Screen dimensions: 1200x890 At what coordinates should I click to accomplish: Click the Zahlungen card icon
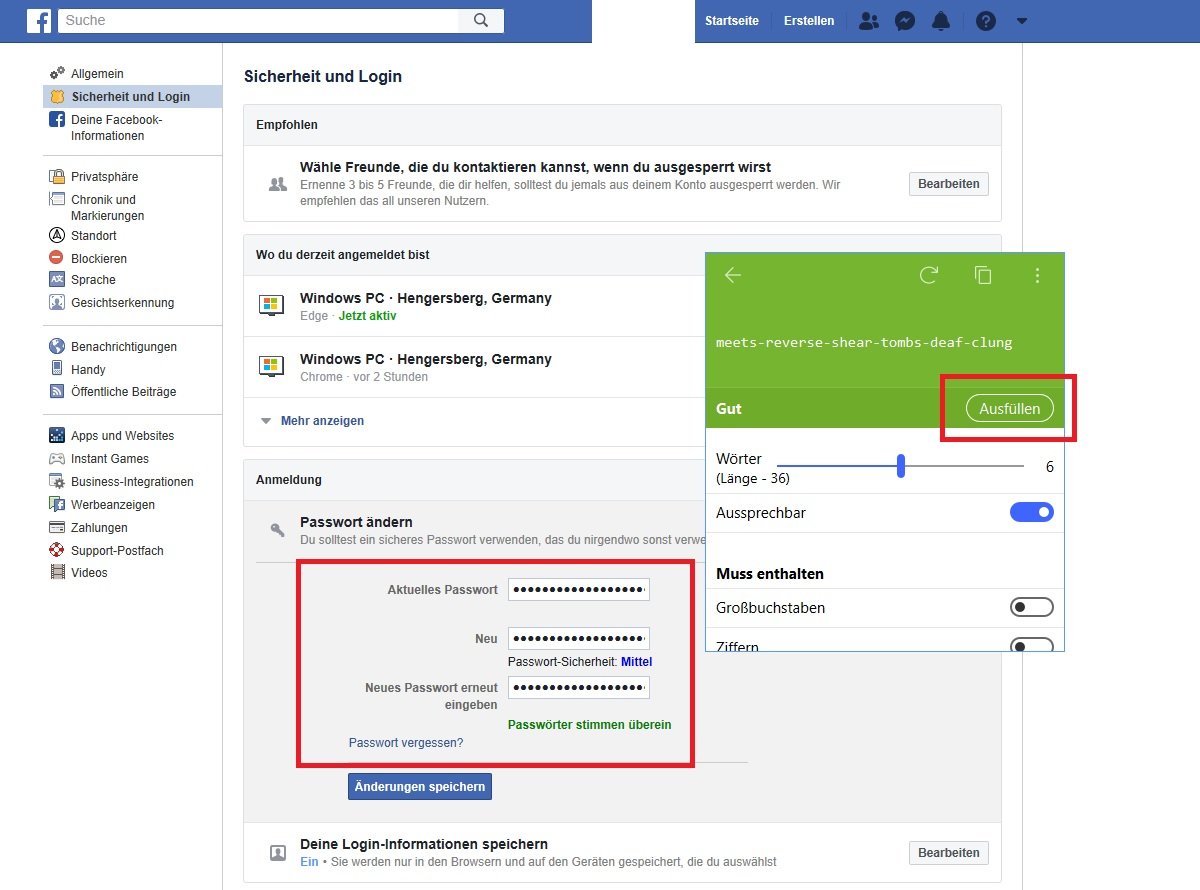(57, 527)
